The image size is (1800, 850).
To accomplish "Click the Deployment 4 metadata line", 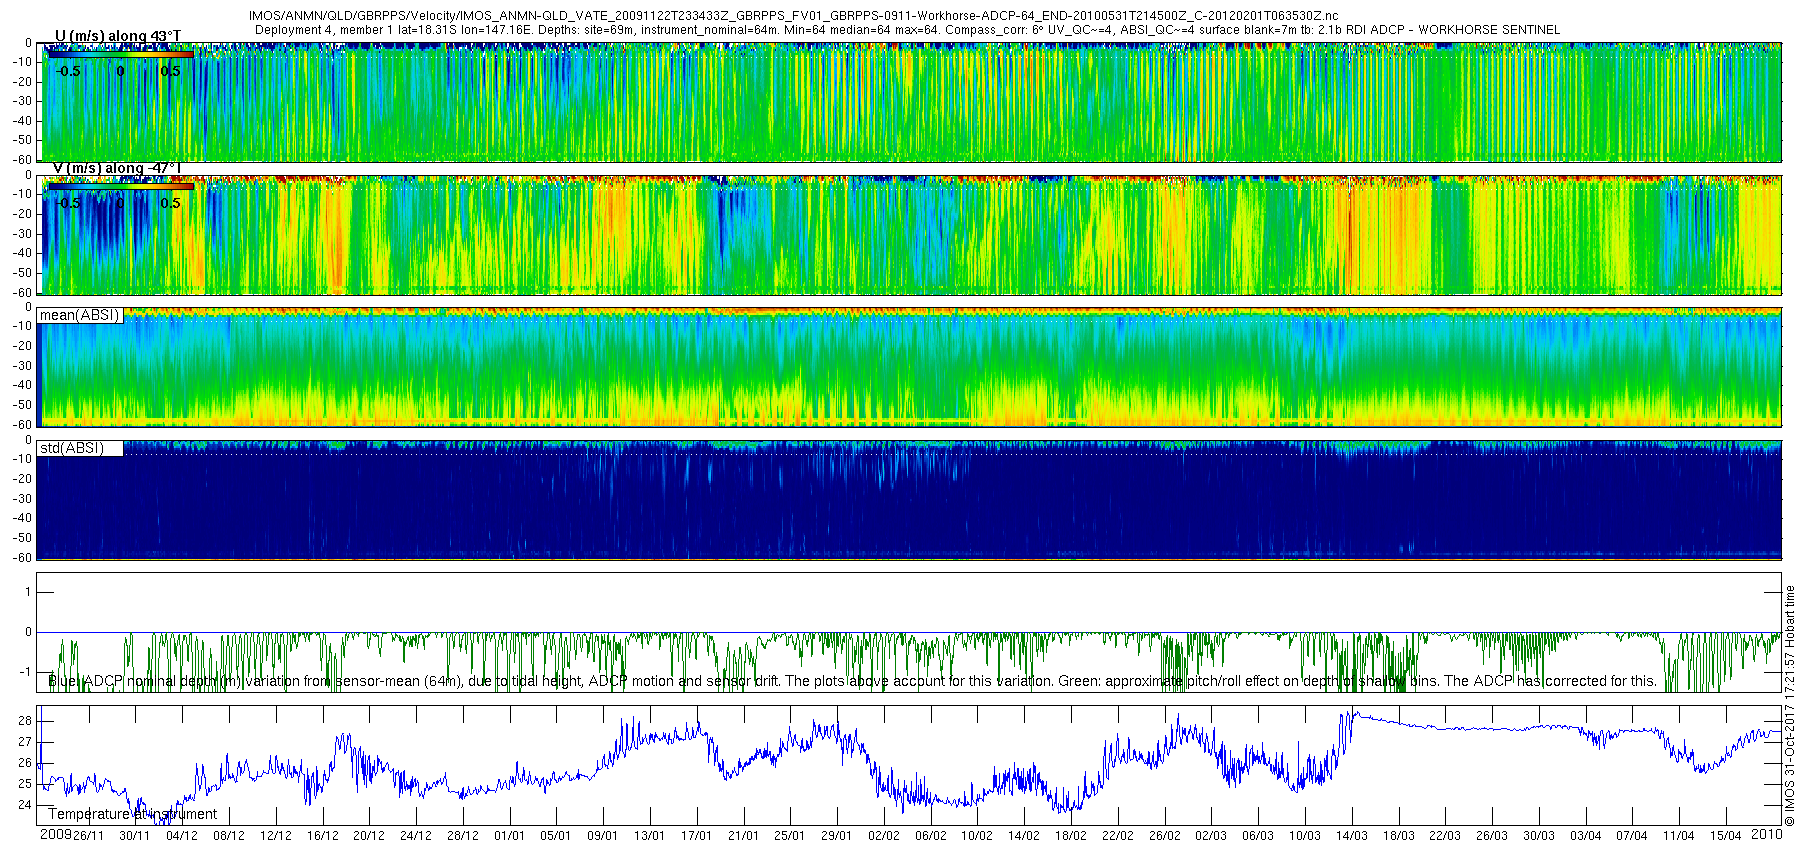I will 907,30.
